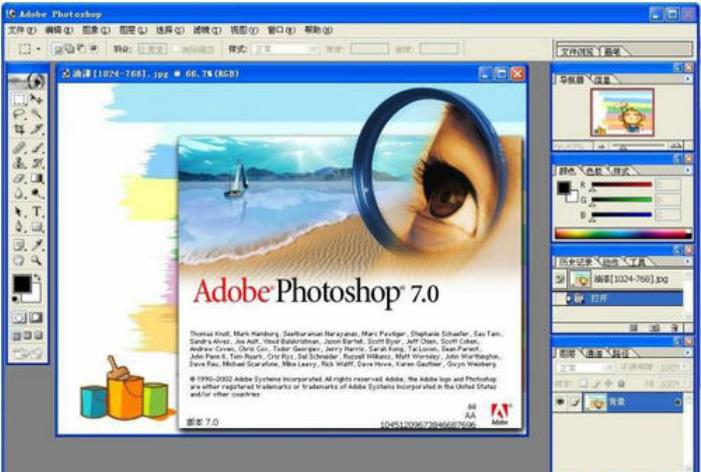Open the layer Fill 100% dropdown arrow
This screenshot has height=472, width=701.
[x=684, y=384]
